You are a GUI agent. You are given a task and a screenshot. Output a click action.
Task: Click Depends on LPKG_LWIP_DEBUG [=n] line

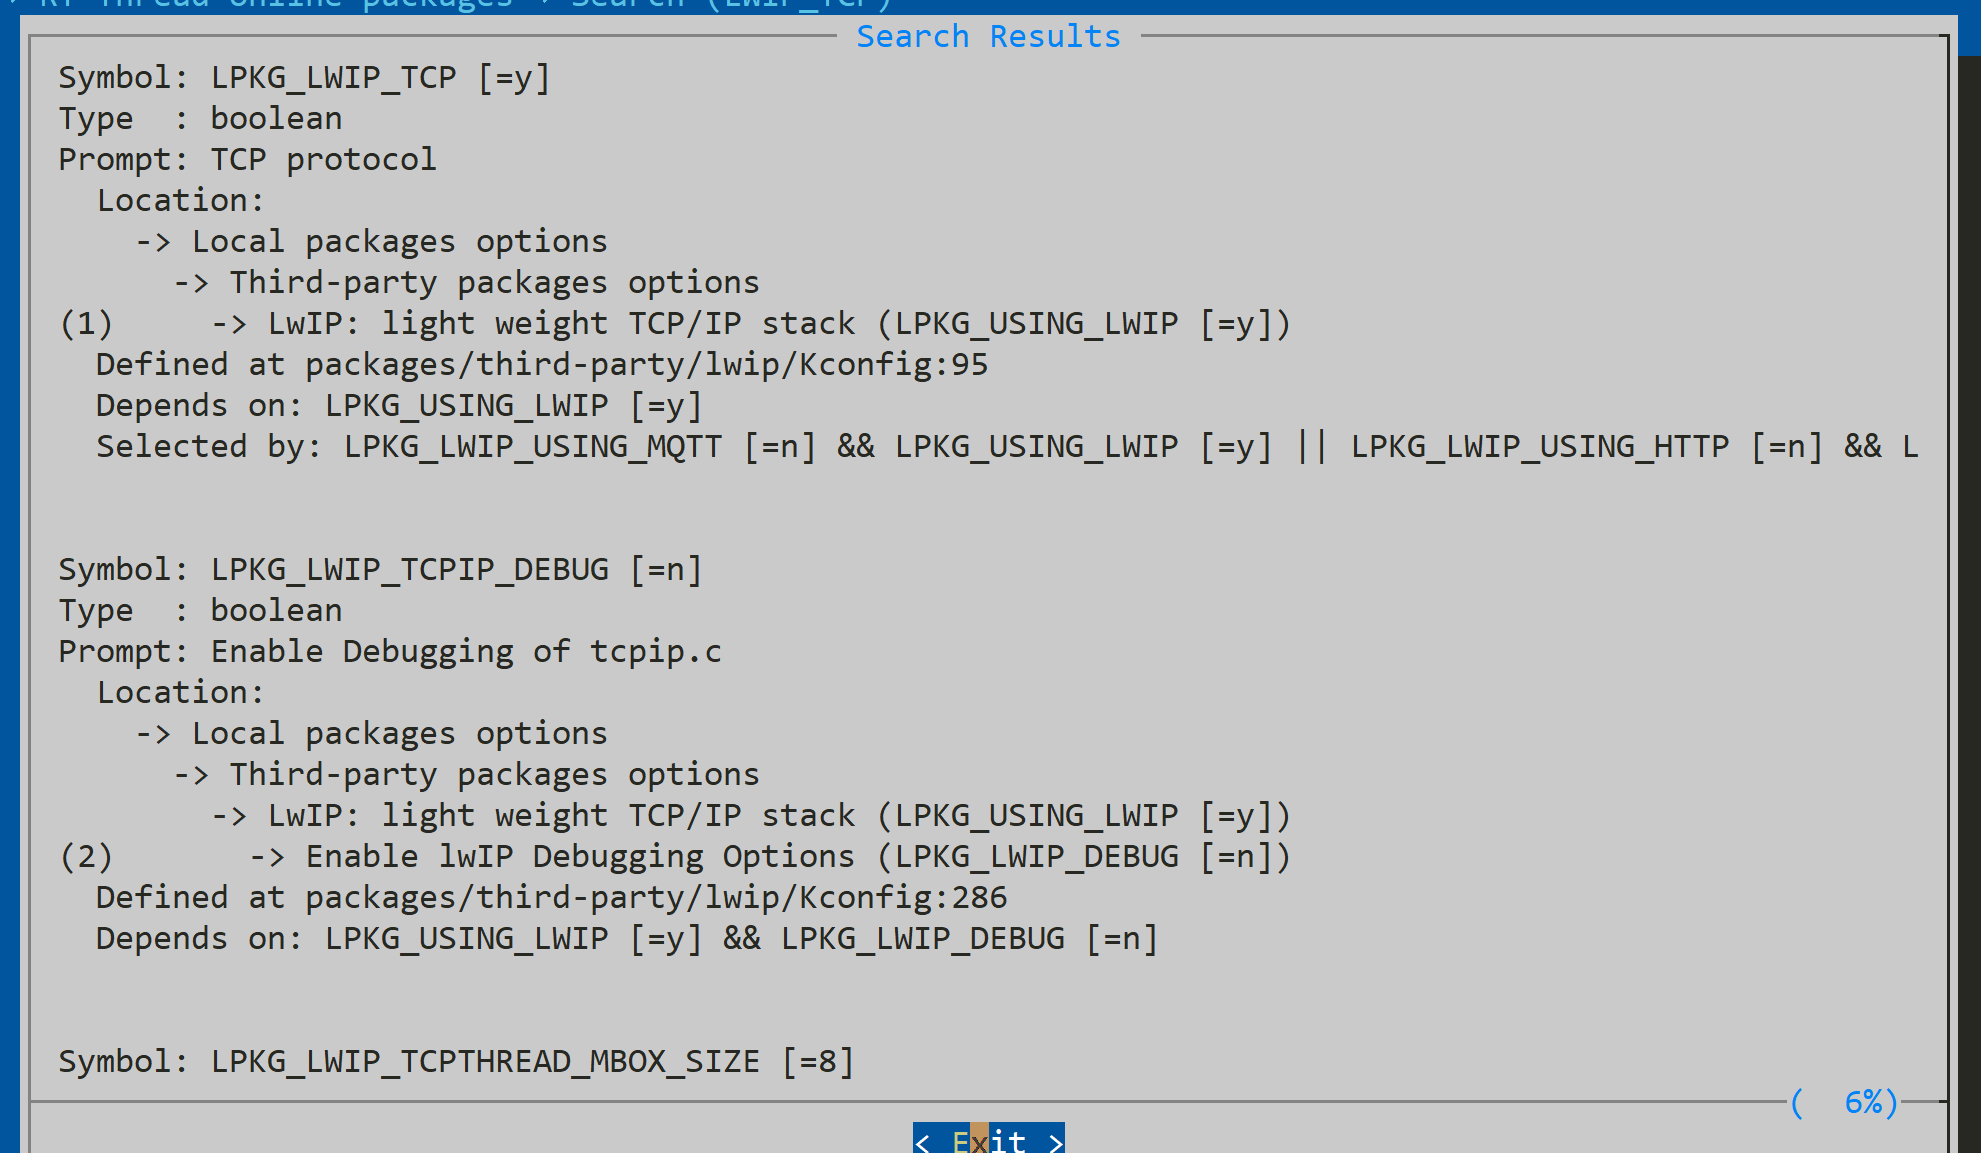[x=627, y=939]
